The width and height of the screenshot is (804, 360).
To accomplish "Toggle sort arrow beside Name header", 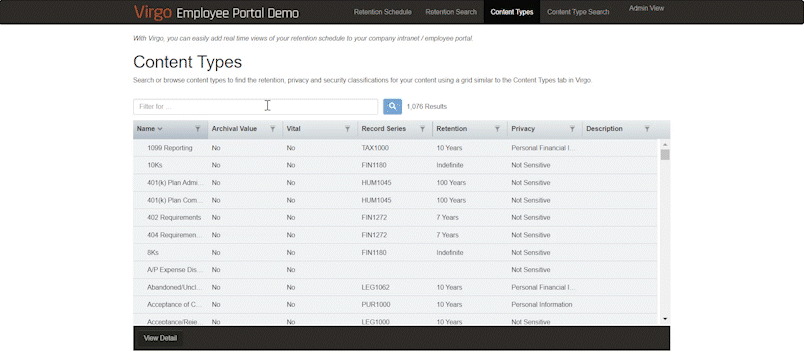I will [160, 129].
